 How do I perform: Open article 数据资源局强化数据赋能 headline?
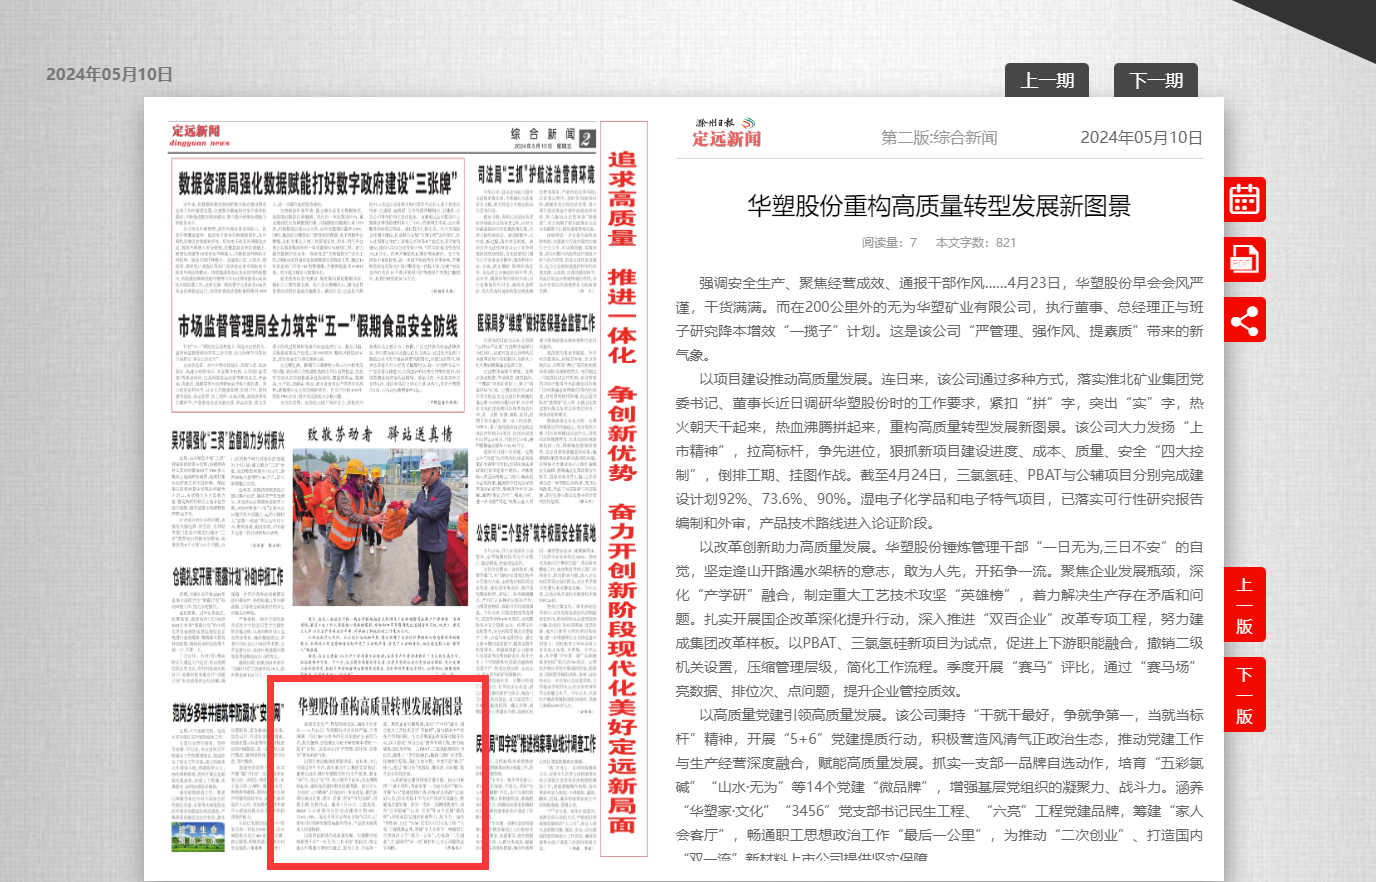pyautogui.click(x=318, y=183)
